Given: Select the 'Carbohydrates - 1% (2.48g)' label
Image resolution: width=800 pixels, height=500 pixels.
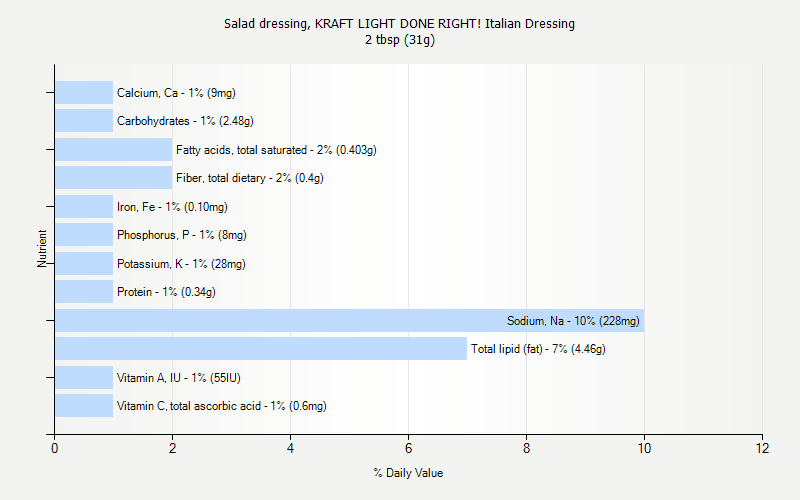Looking at the screenshot, I should point(185,121).
